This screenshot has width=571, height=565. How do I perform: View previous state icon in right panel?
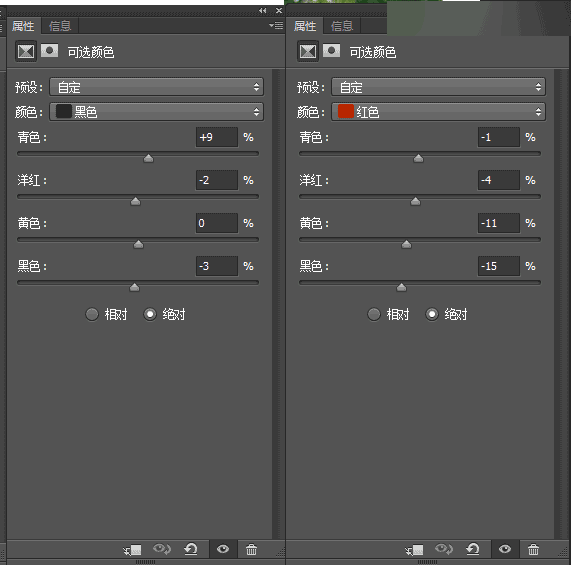pyautogui.click(x=444, y=549)
